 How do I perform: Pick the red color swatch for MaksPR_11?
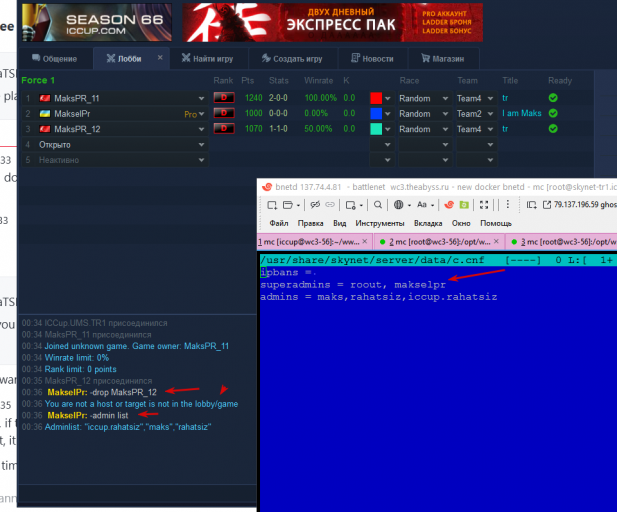tap(376, 98)
